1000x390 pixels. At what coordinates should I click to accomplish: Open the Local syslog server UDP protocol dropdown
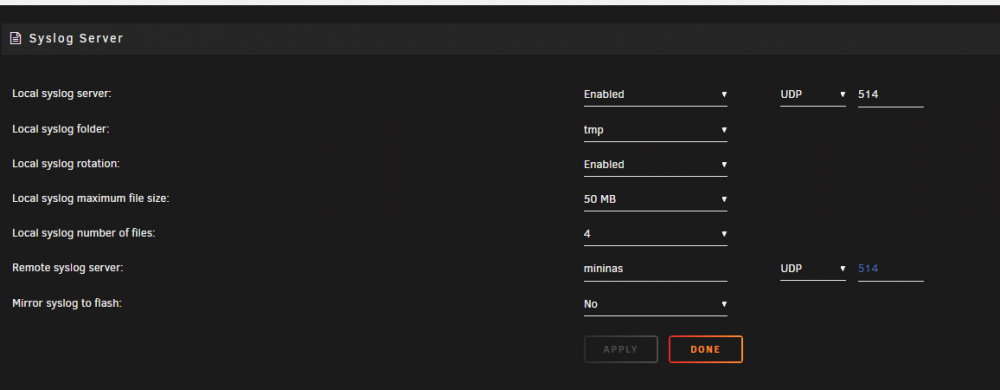pyautogui.click(x=813, y=94)
